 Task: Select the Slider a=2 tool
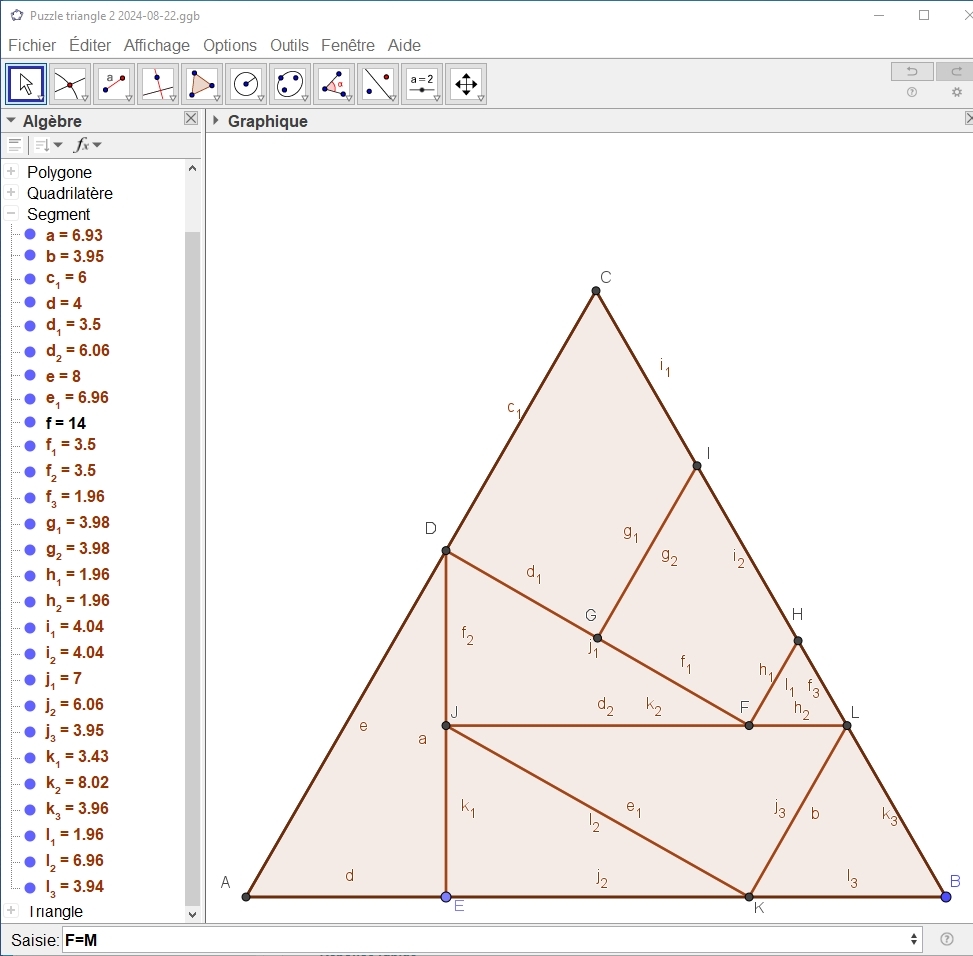[422, 84]
